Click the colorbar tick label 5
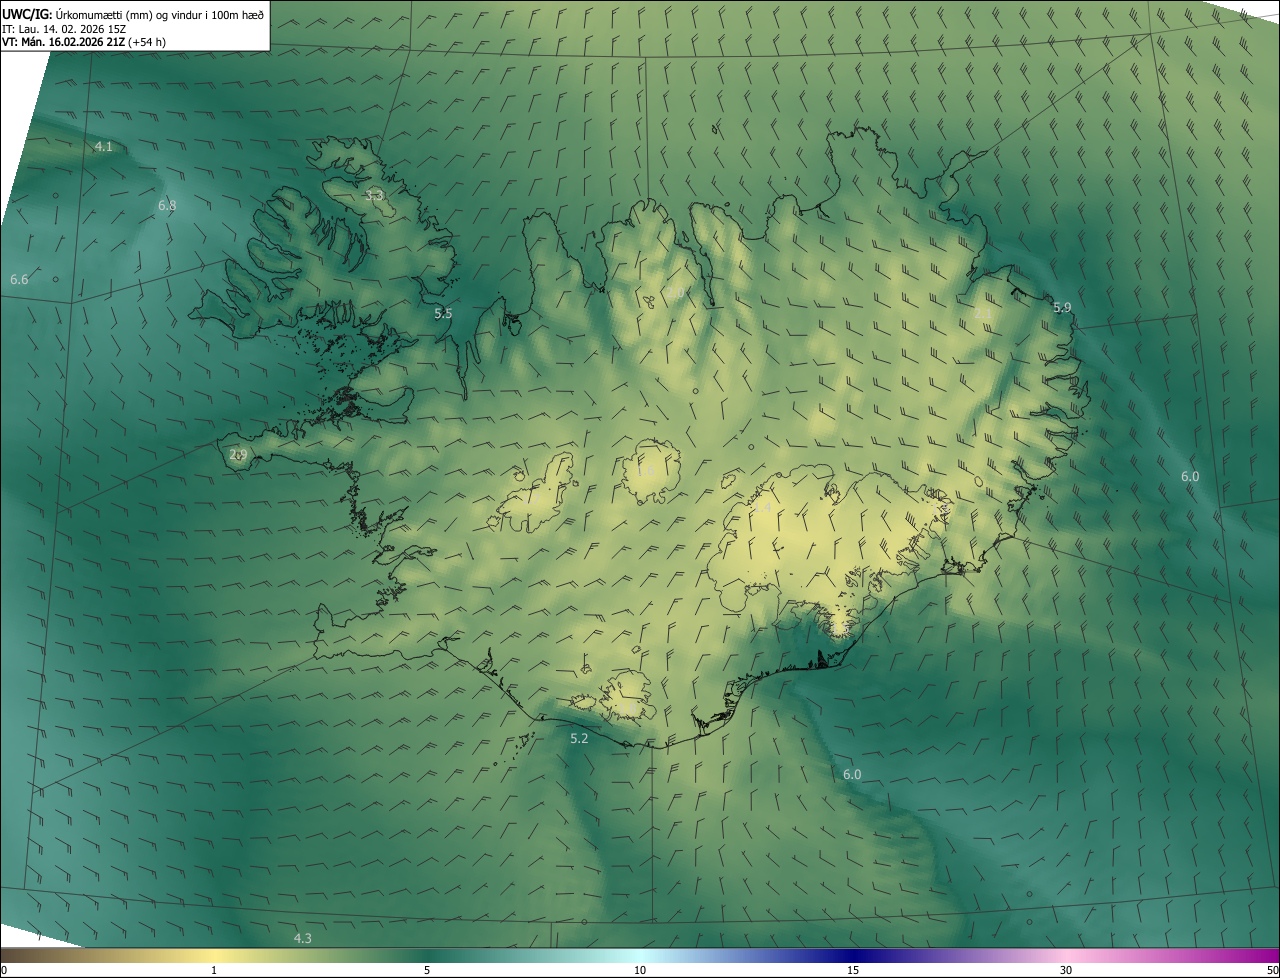Screen dimensions: 1280x978 [427, 970]
